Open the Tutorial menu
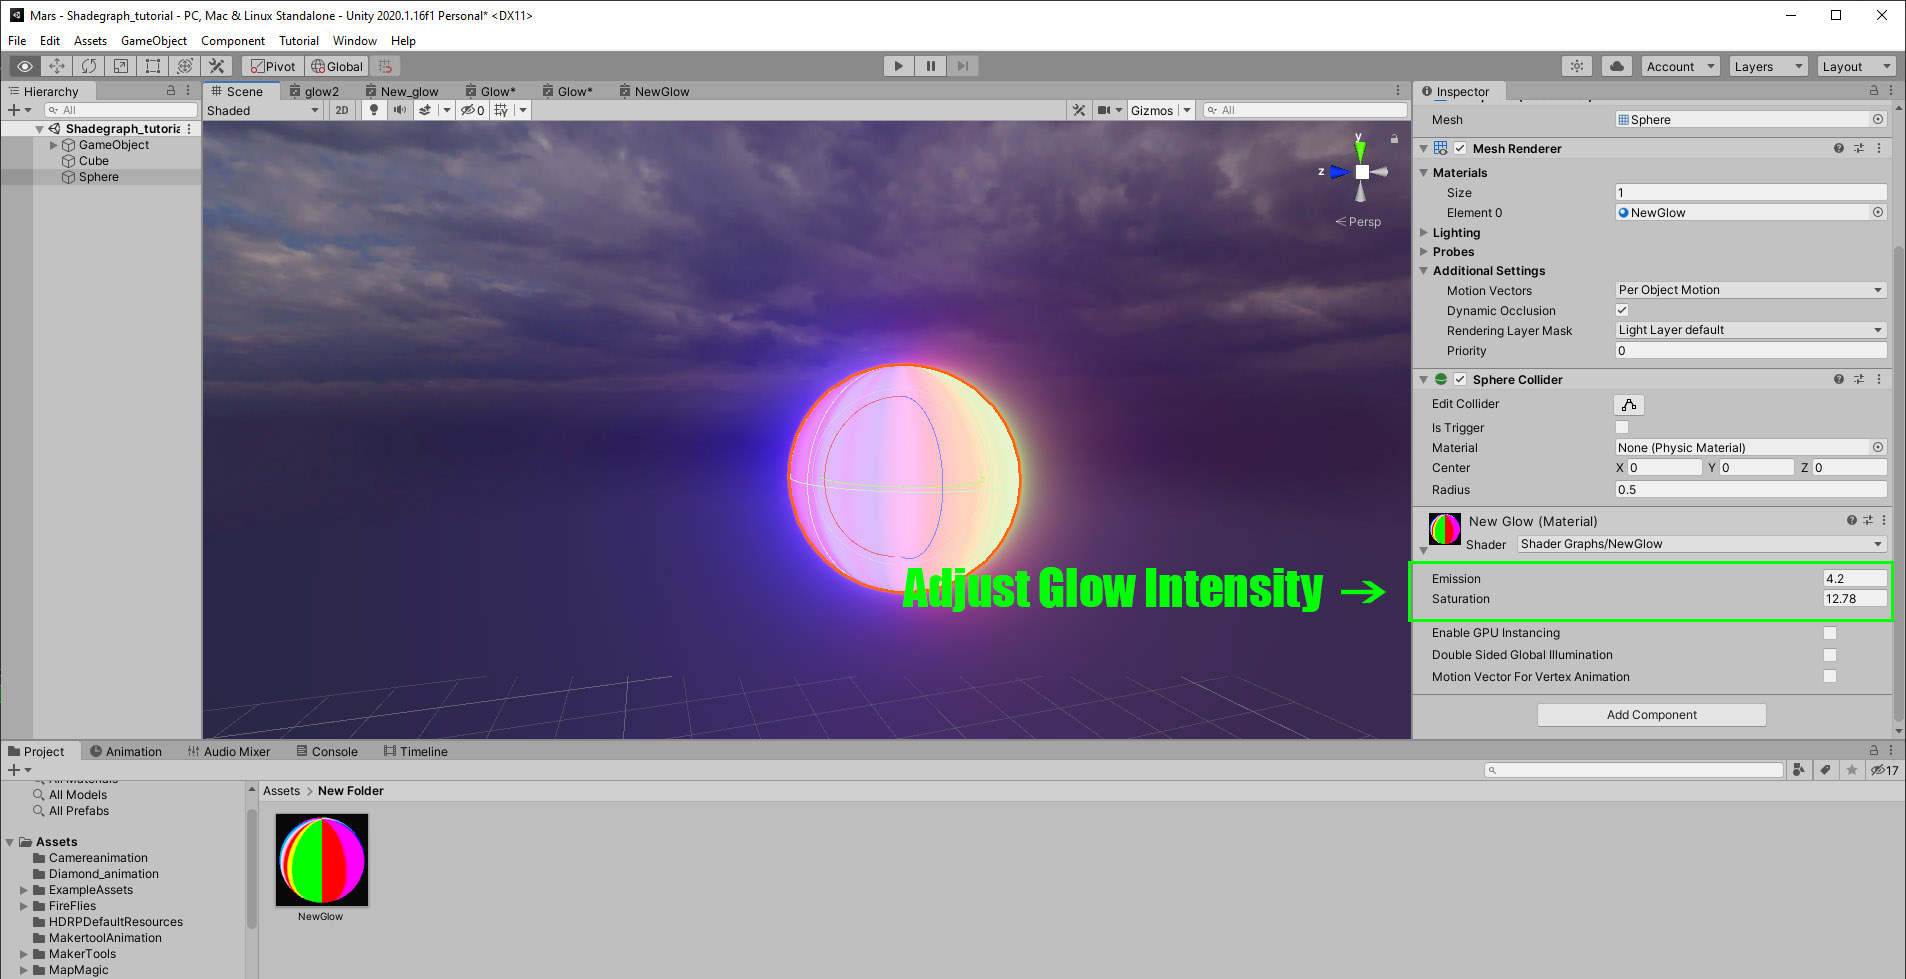 coord(299,41)
